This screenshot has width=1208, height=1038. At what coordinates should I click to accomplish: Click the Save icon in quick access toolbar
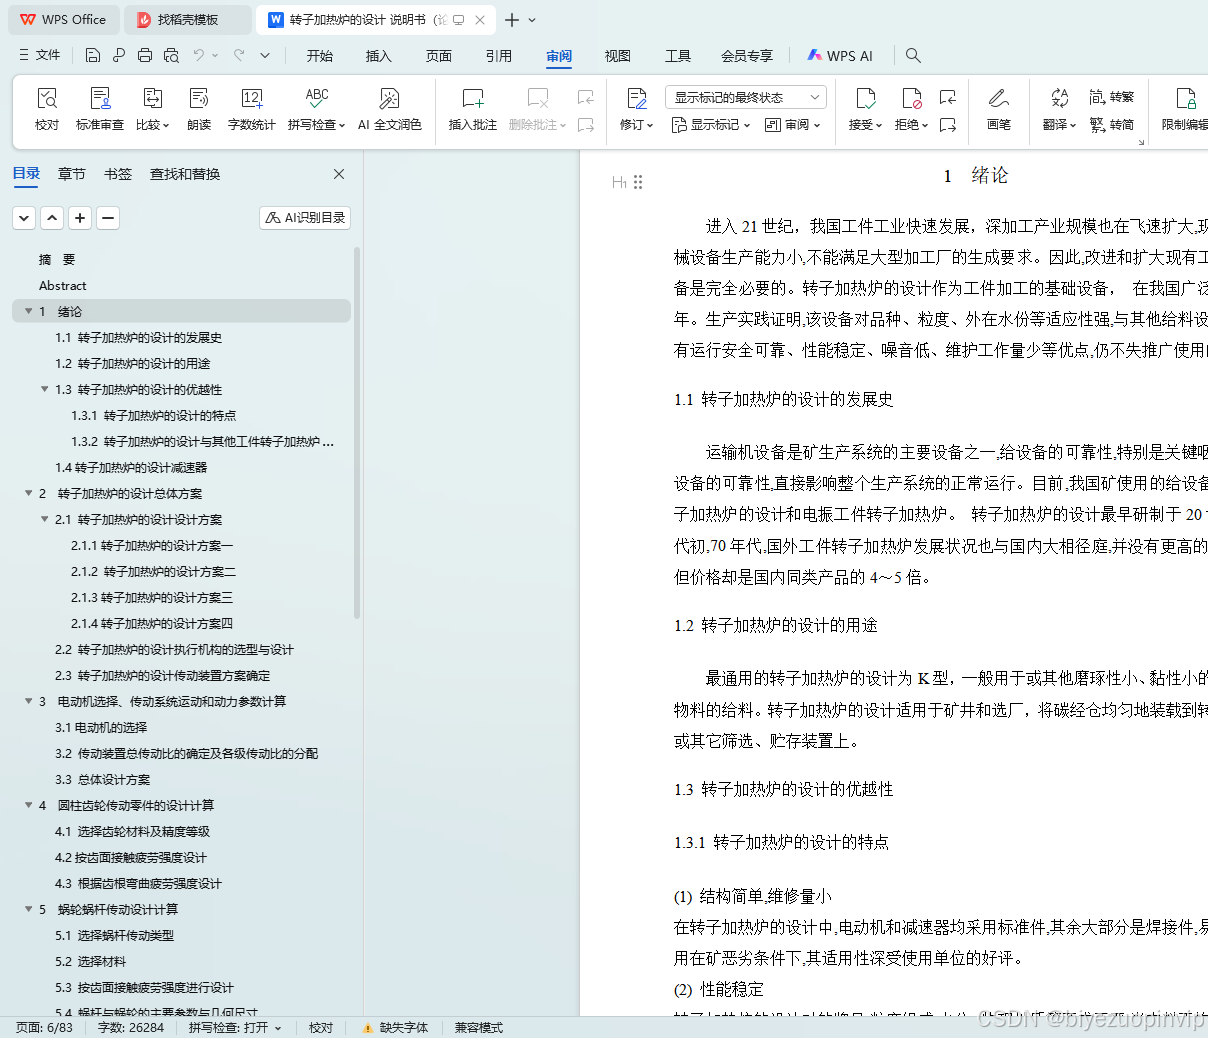[93, 55]
